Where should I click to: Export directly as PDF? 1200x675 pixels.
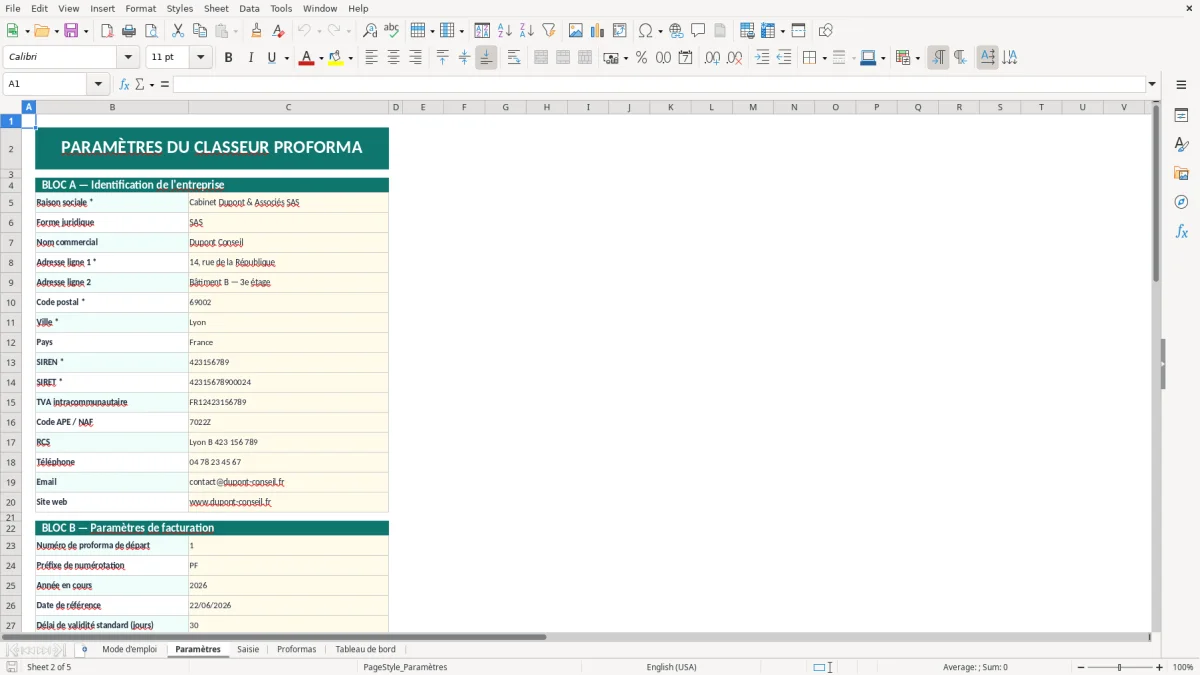point(107,31)
